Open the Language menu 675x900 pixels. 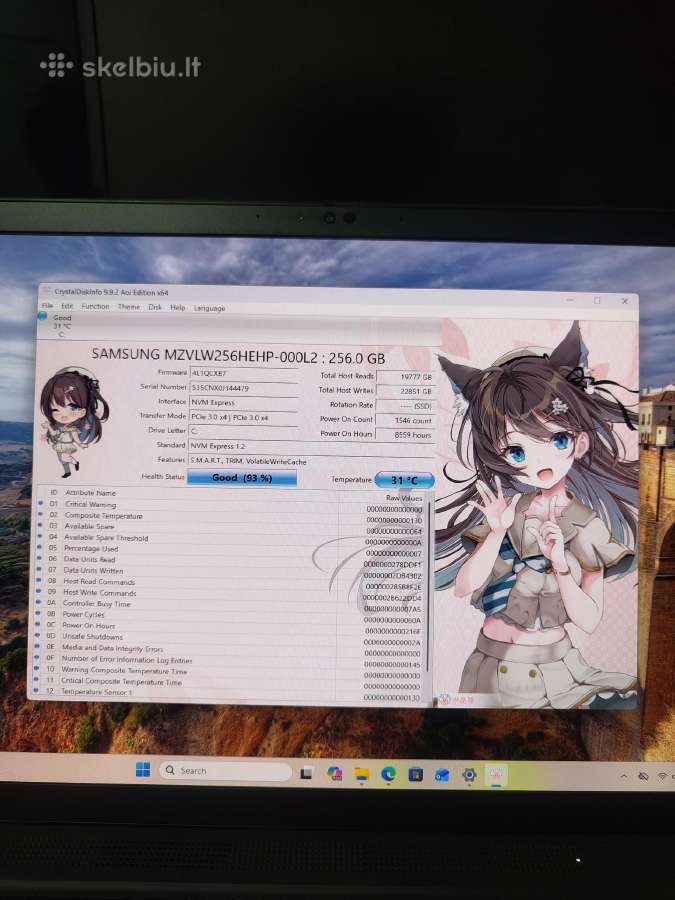pyautogui.click(x=210, y=308)
